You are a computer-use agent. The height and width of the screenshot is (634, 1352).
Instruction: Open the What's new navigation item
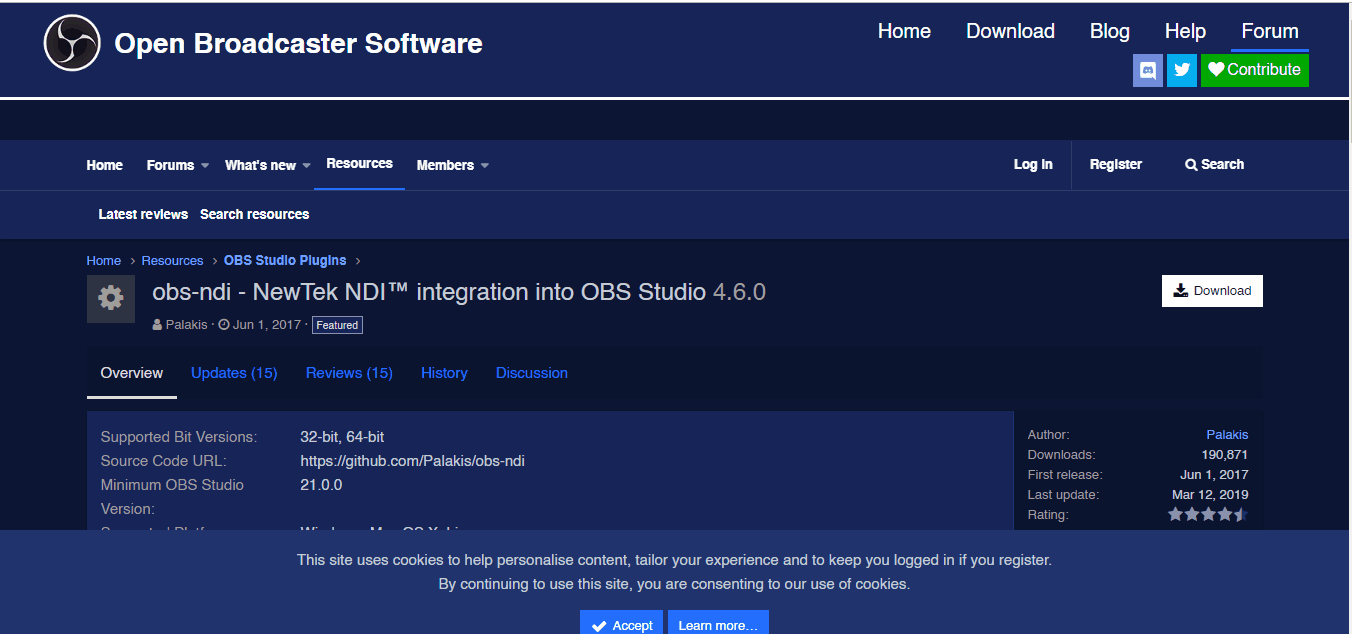pyautogui.click(x=260, y=165)
